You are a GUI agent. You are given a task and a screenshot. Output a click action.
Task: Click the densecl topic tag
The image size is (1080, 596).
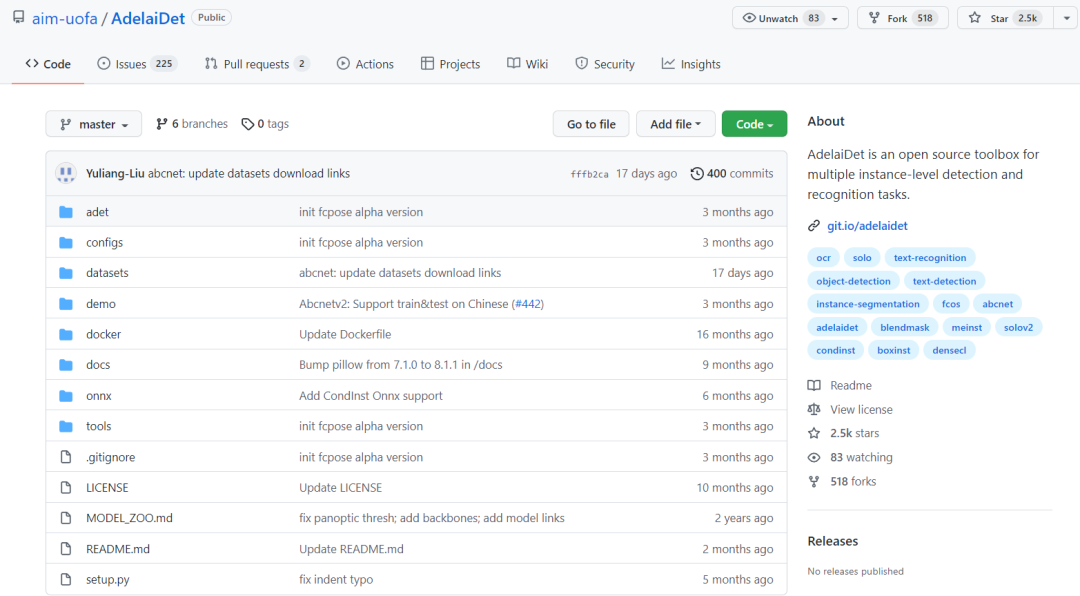pyautogui.click(x=949, y=350)
